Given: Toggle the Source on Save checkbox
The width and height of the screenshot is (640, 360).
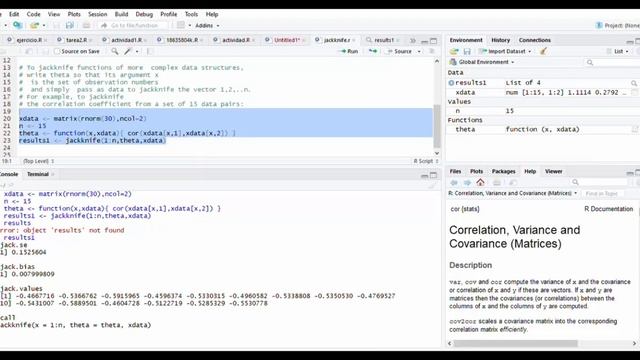Looking at the screenshot, I should click(57, 51).
